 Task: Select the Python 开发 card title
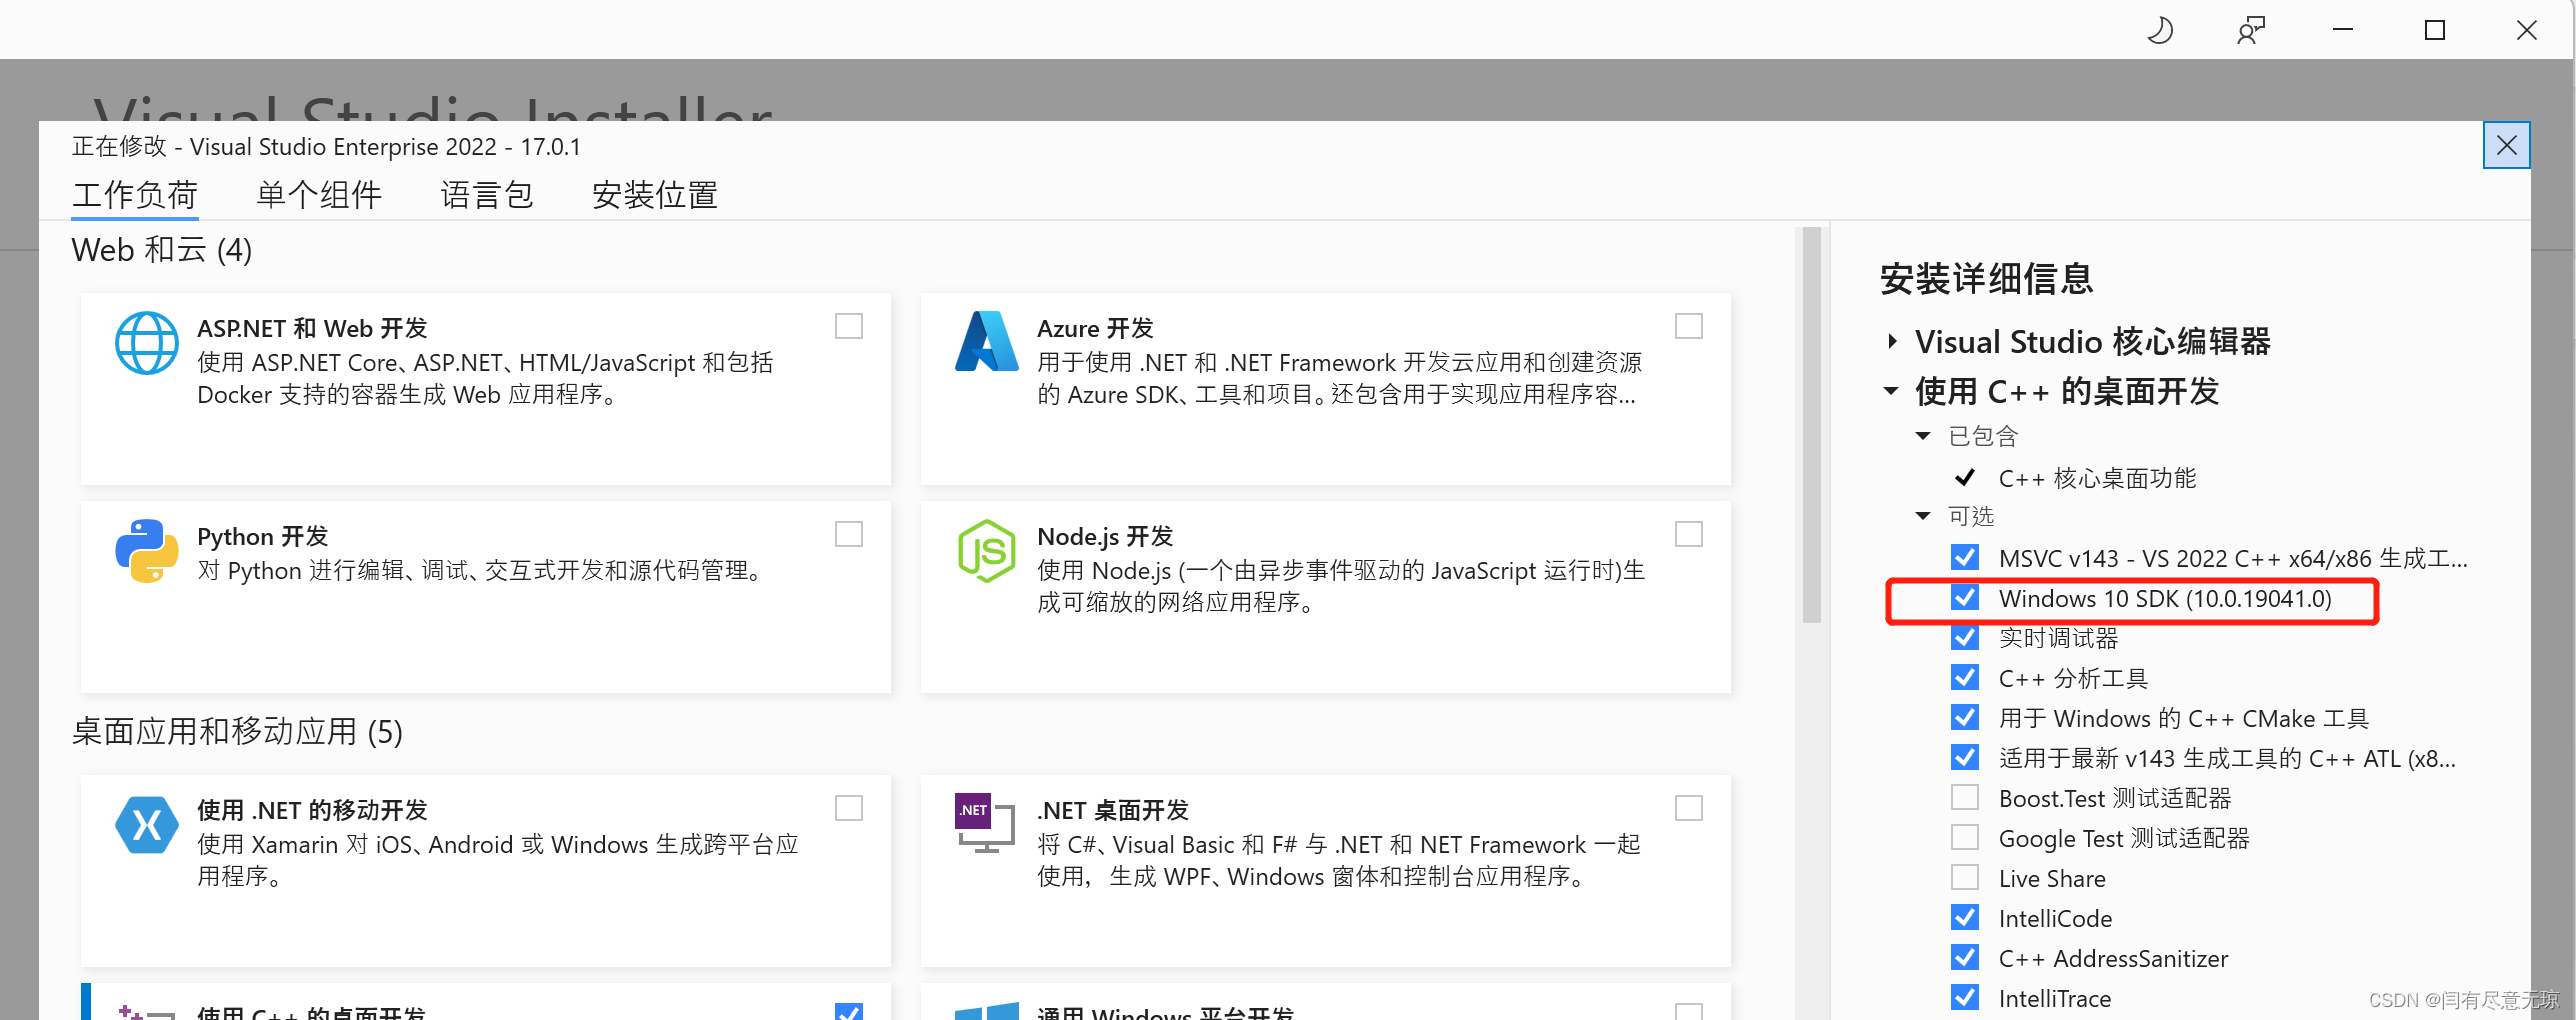(x=262, y=536)
